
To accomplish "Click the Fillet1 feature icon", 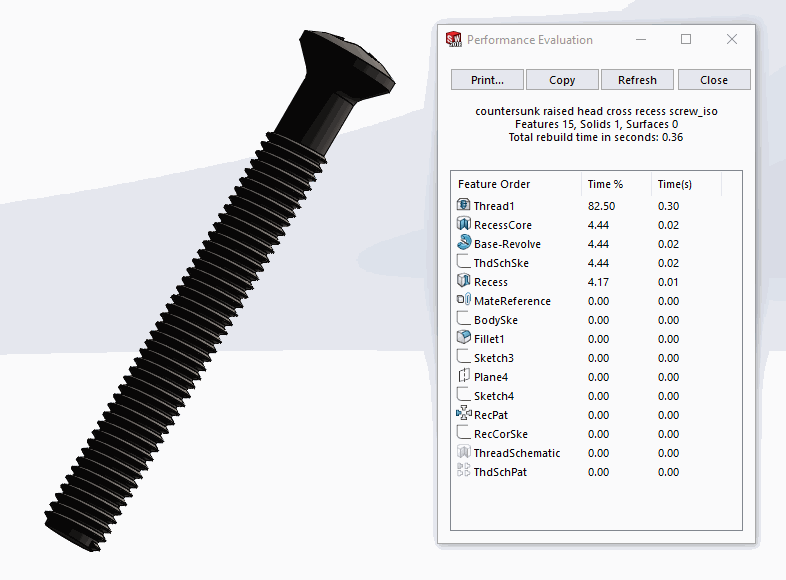I will click(463, 338).
